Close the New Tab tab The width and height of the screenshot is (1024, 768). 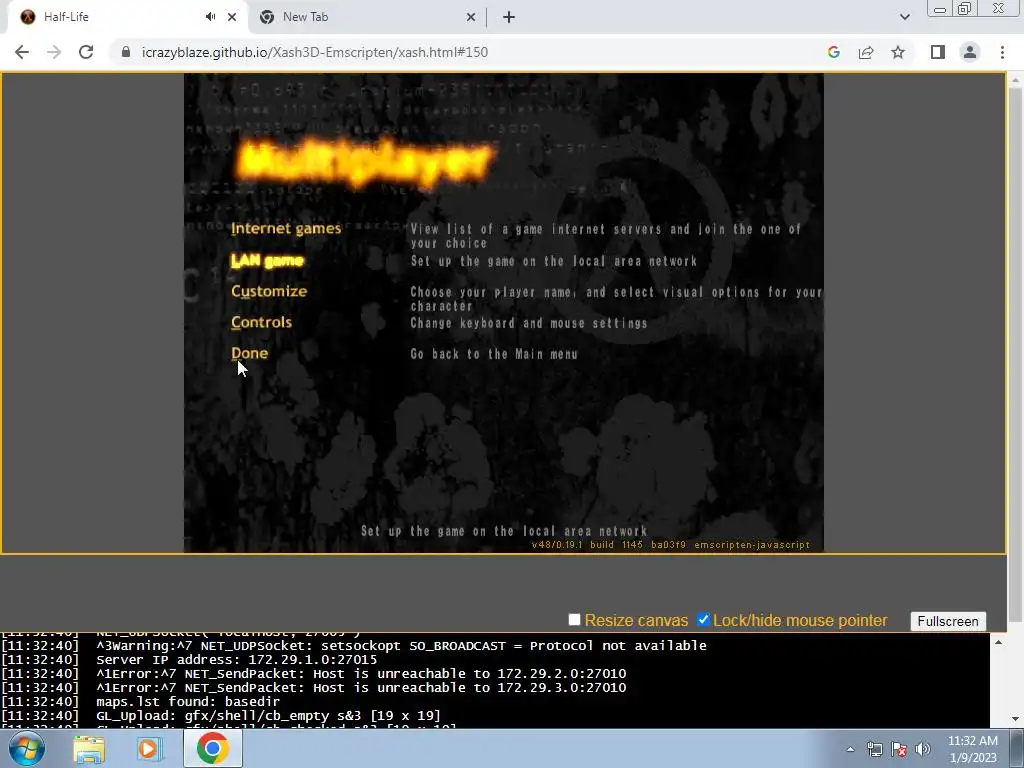[471, 17]
